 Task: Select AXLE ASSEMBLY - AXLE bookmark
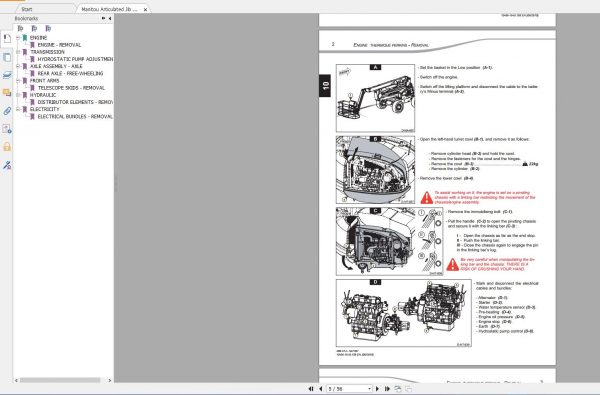click(56, 66)
